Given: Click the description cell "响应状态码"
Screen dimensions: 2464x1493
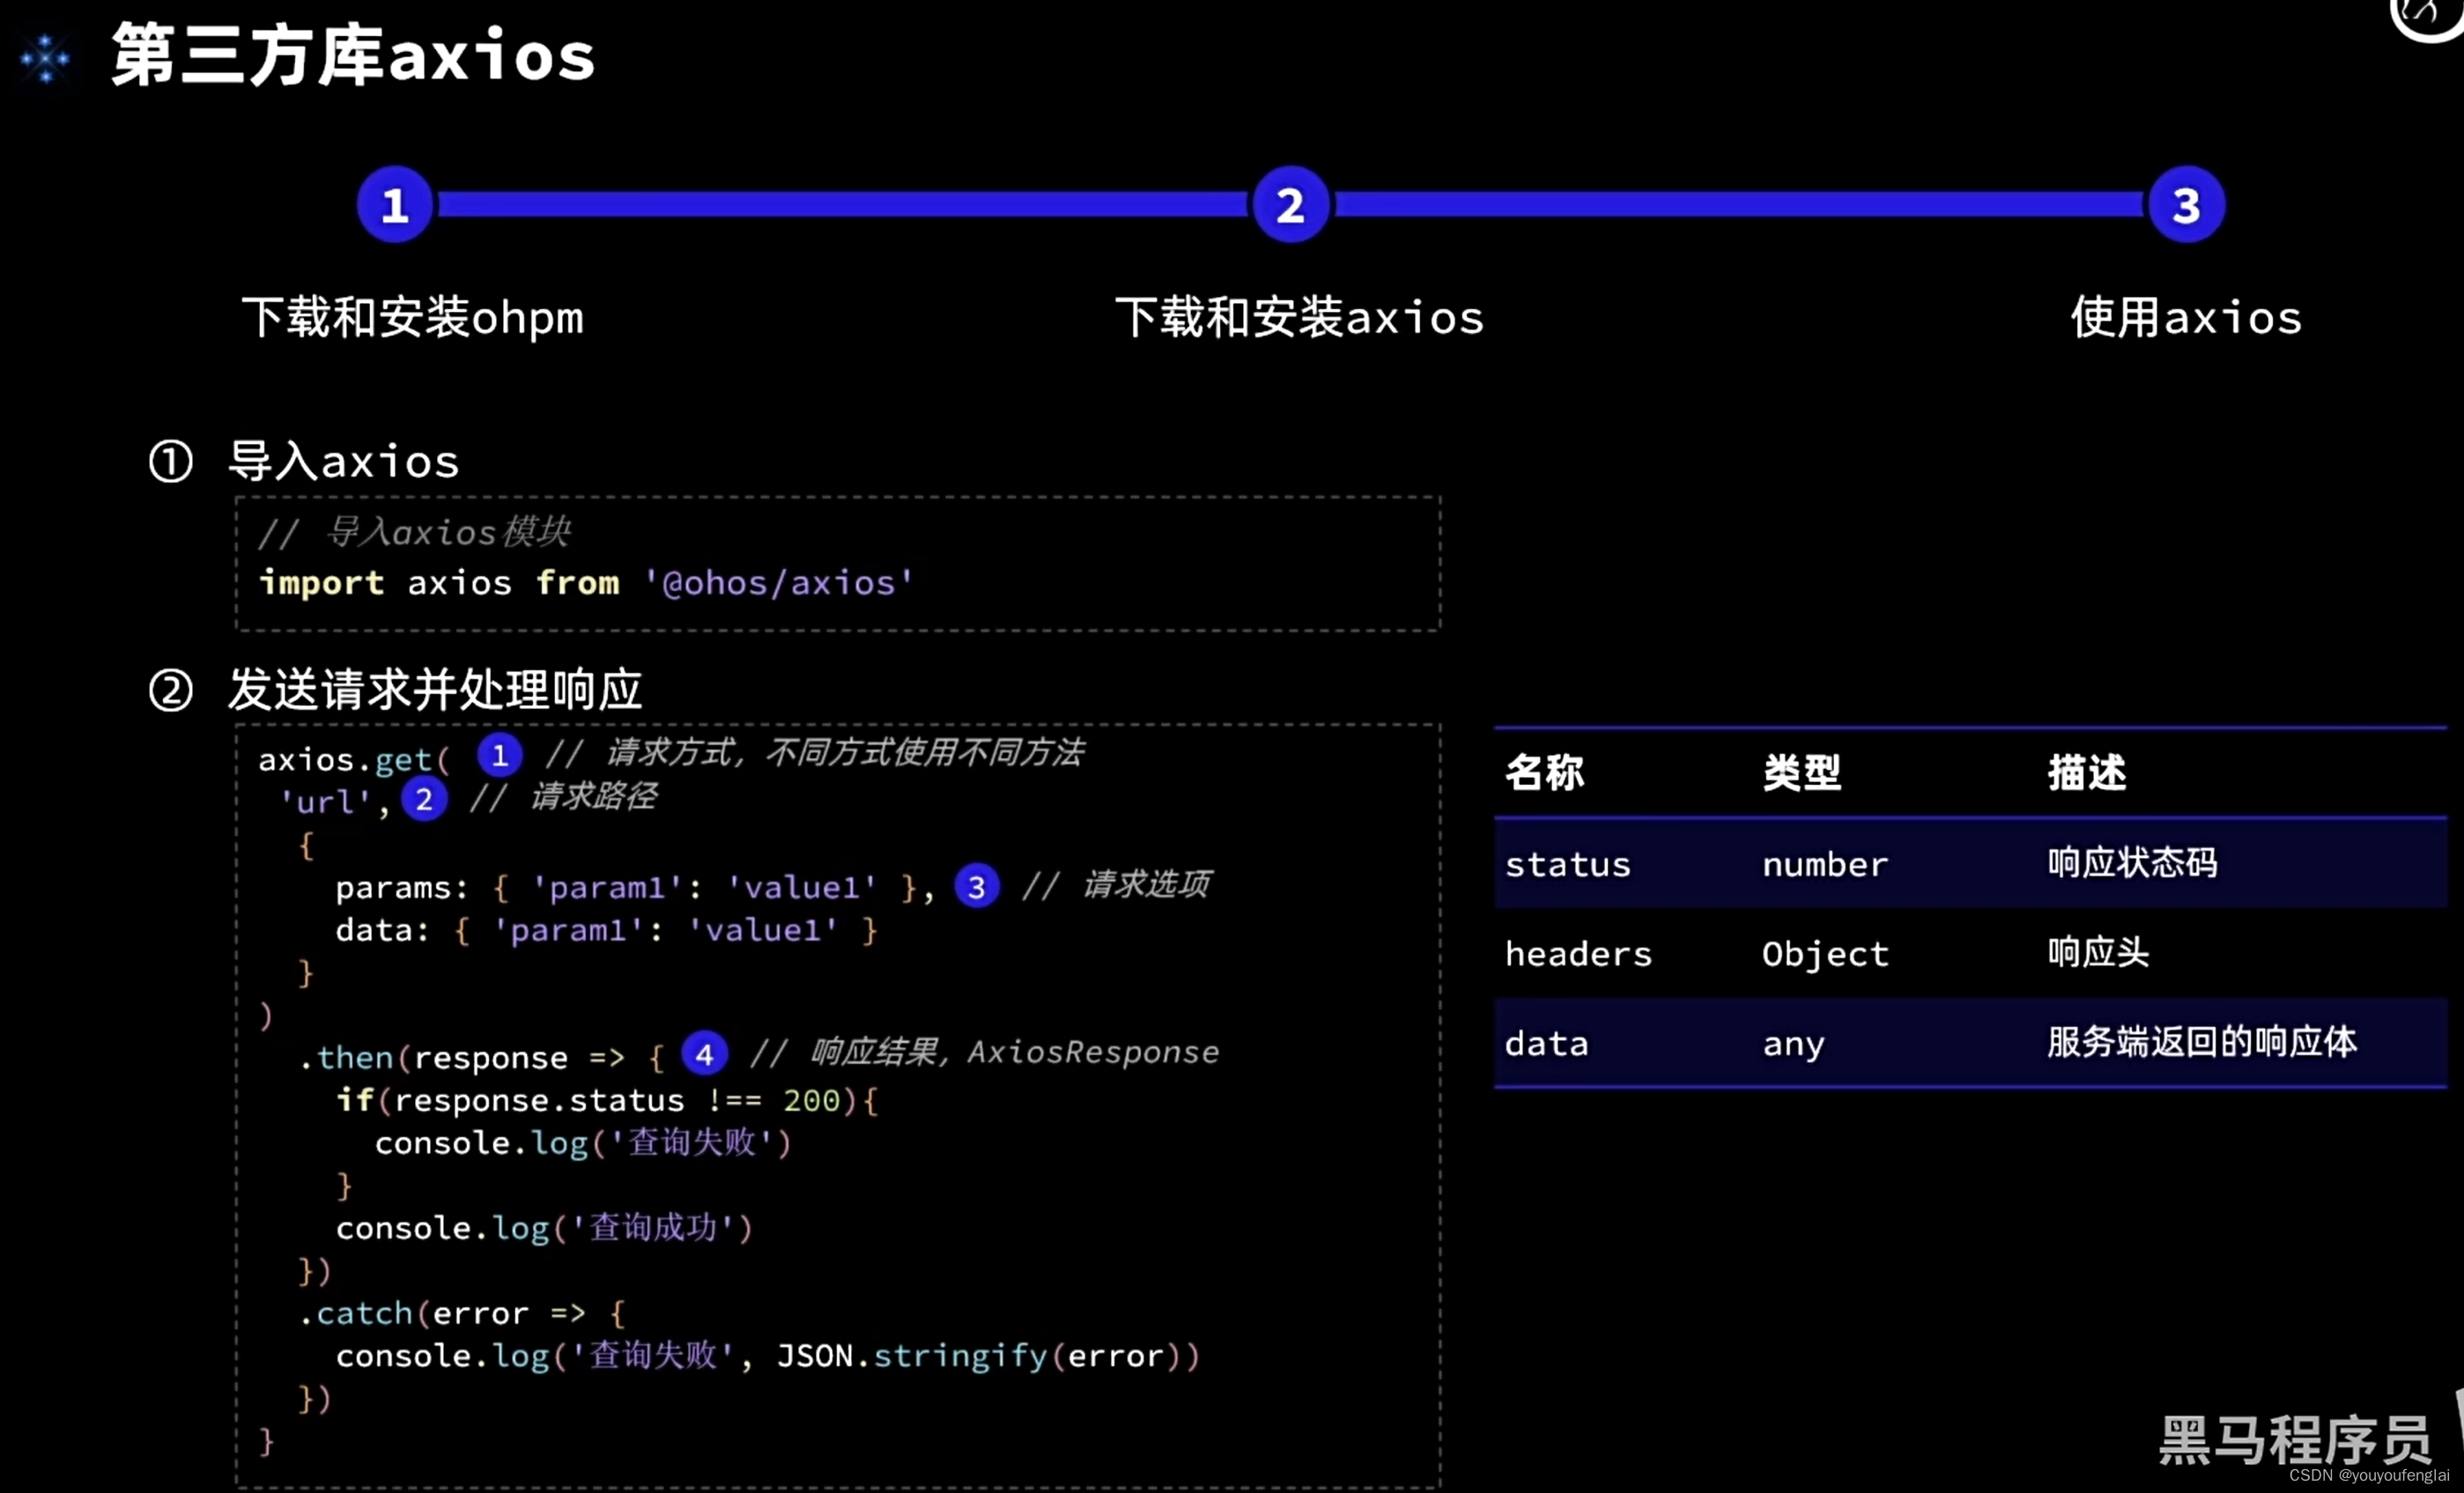Looking at the screenshot, I should [2133, 863].
